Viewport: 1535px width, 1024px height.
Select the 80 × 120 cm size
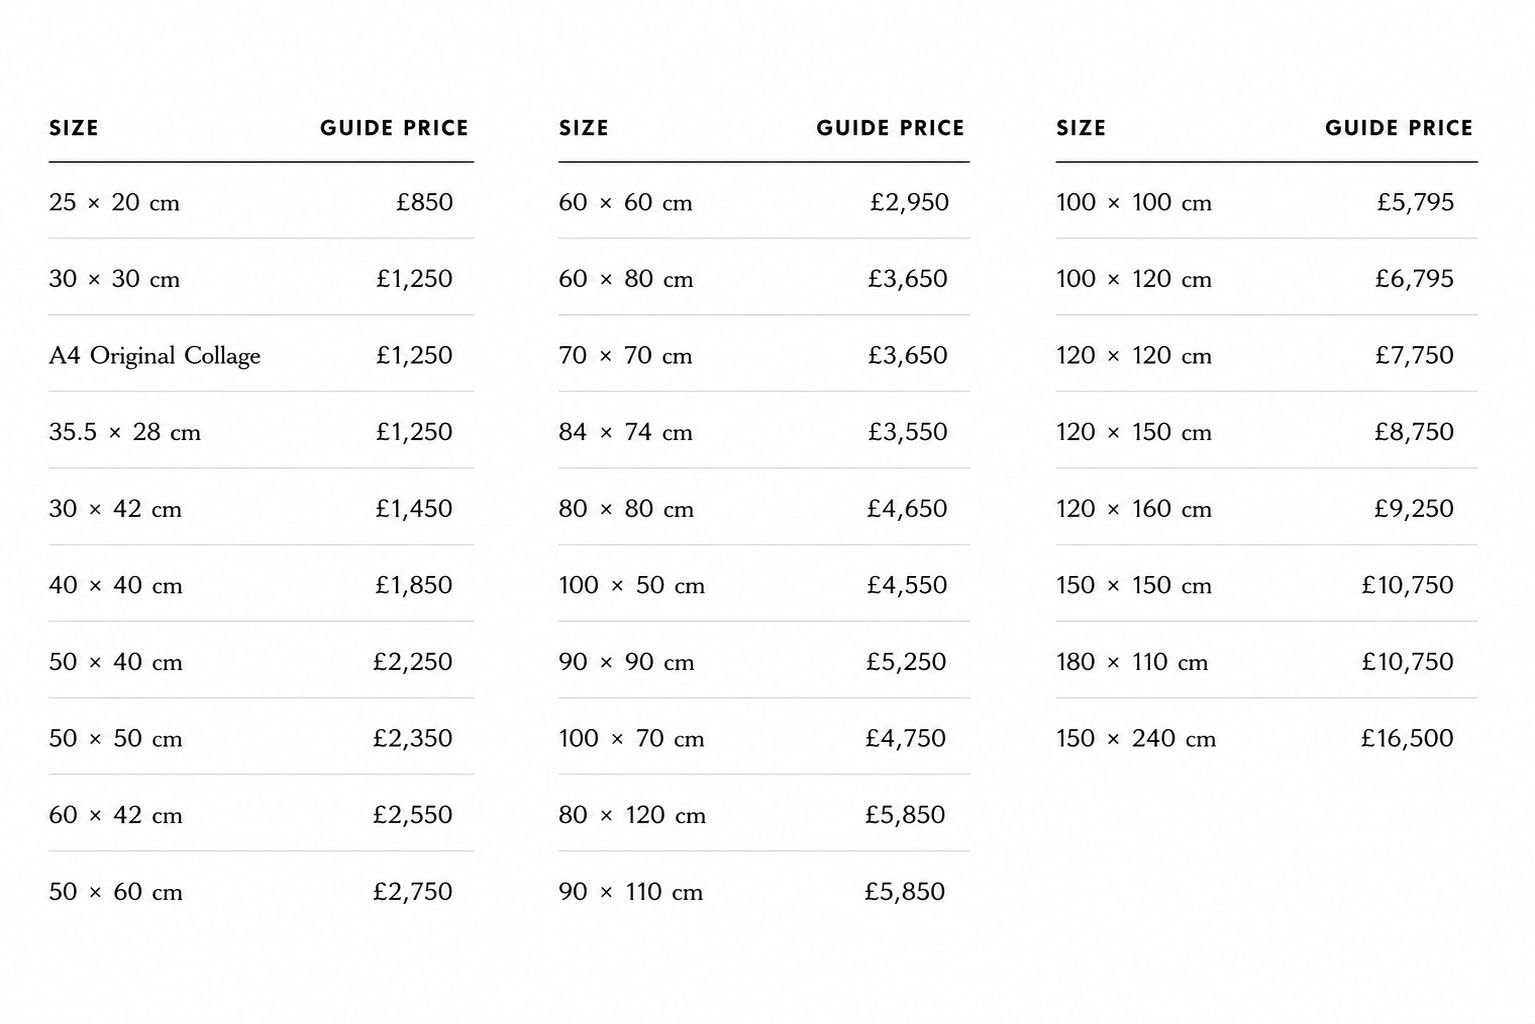(x=632, y=815)
